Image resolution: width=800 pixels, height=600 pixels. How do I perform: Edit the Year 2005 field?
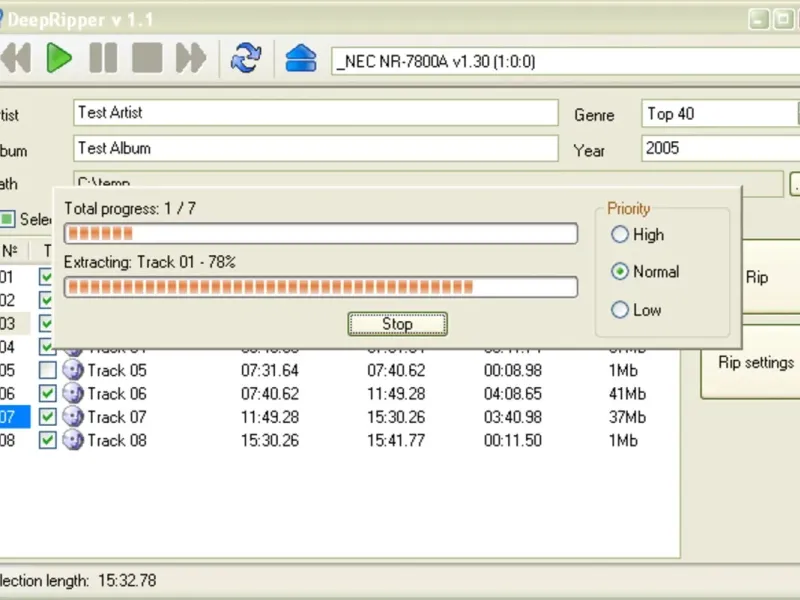720,148
